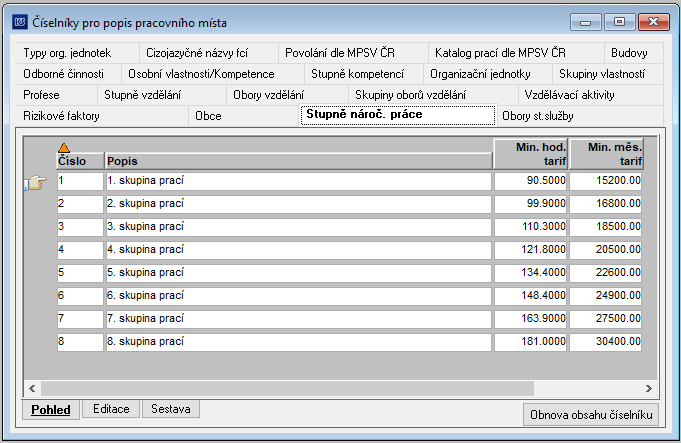Click the pointing hand row marker
Viewport: 681px width, 443px height.
pos(36,182)
